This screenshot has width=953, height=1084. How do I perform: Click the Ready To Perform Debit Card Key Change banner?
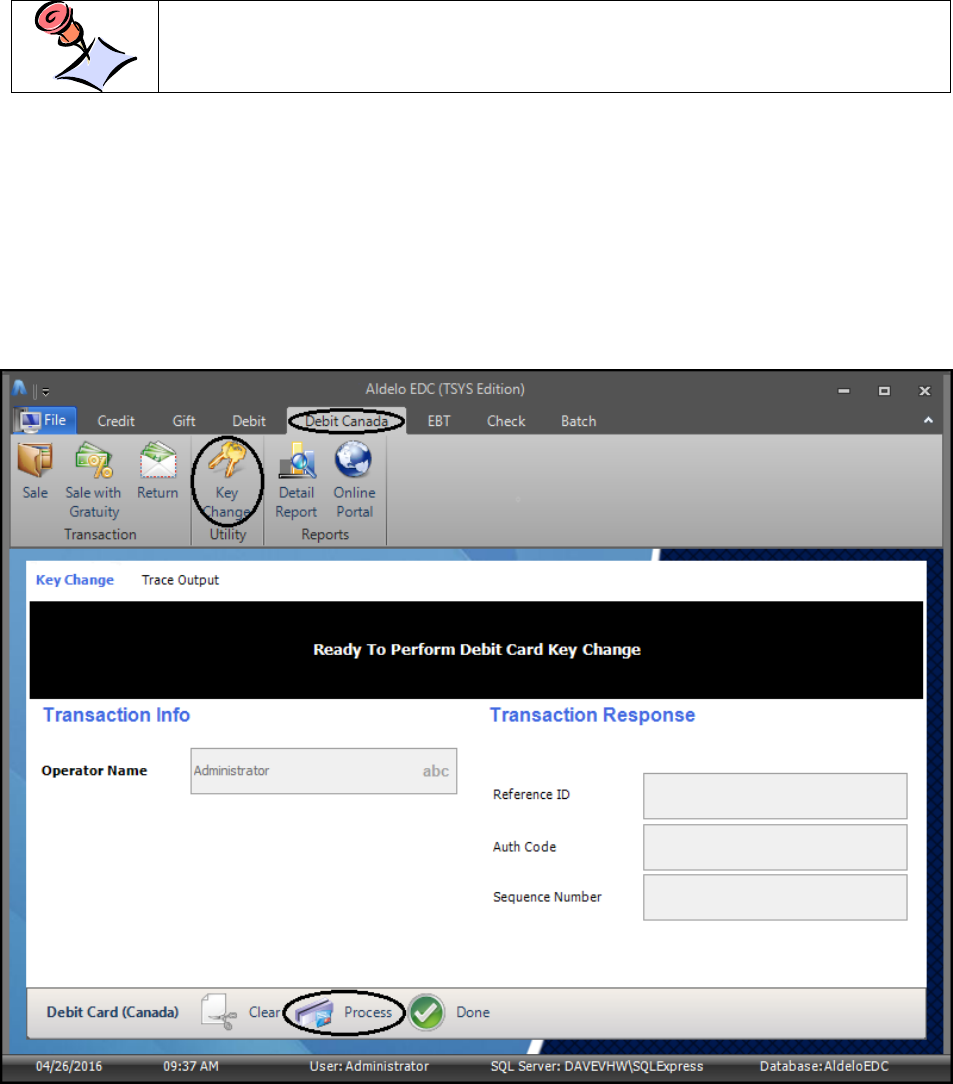click(476, 650)
